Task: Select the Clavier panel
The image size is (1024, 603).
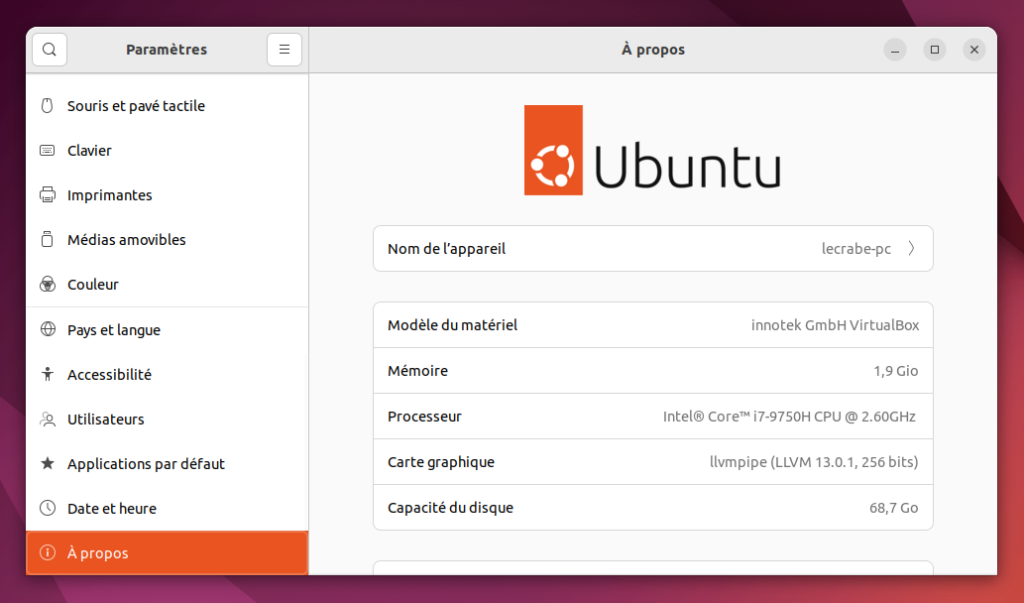Action: [x=167, y=150]
